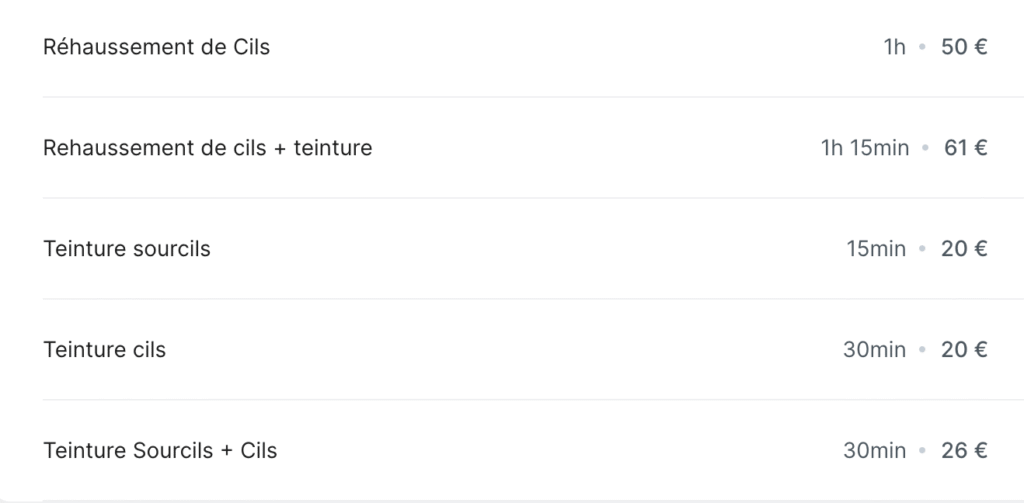Click the 61 € price
The height and width of the screenshot is (503, 1024).
pos(965,148)
